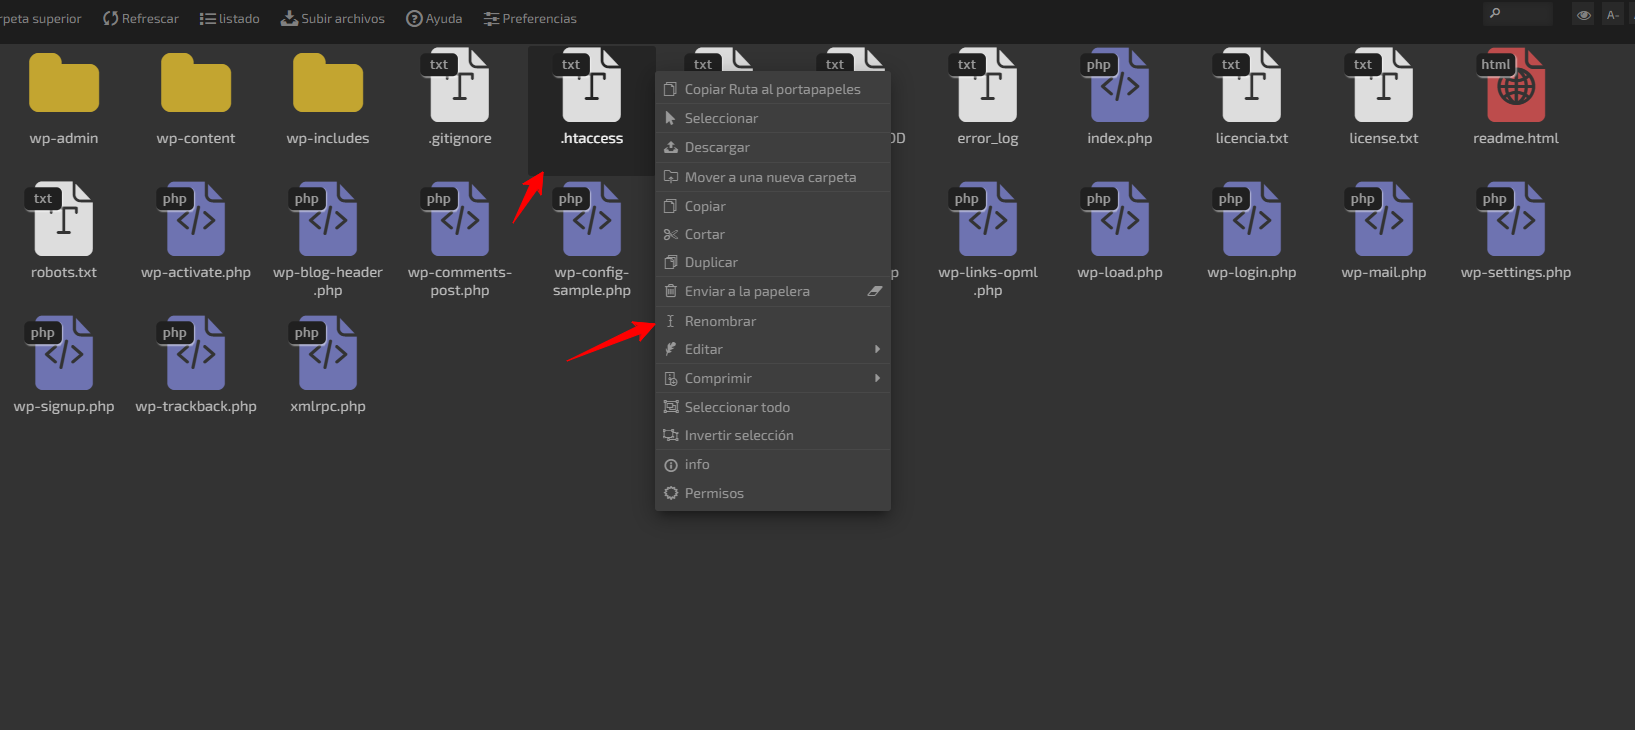Open Preferencias settings
This screenshot has width=1635, height=730.
pos(530,18)
